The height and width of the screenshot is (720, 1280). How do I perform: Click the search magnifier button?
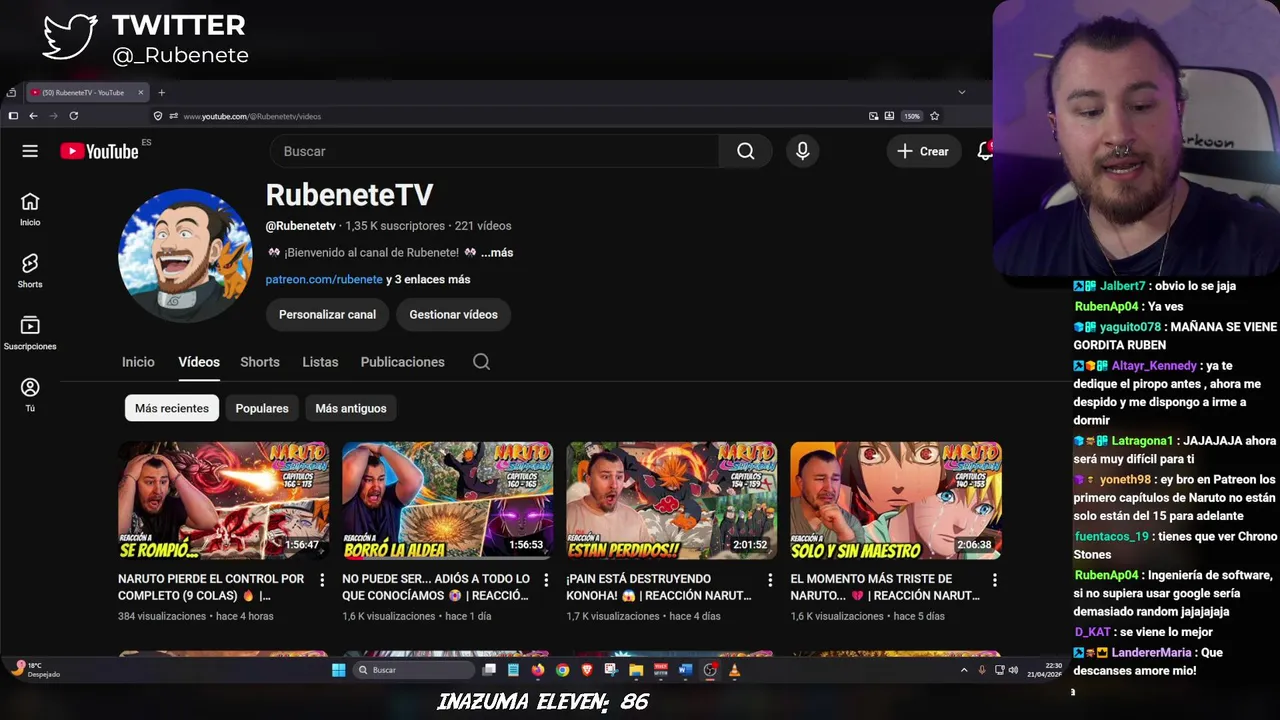[x=746, y=151]
